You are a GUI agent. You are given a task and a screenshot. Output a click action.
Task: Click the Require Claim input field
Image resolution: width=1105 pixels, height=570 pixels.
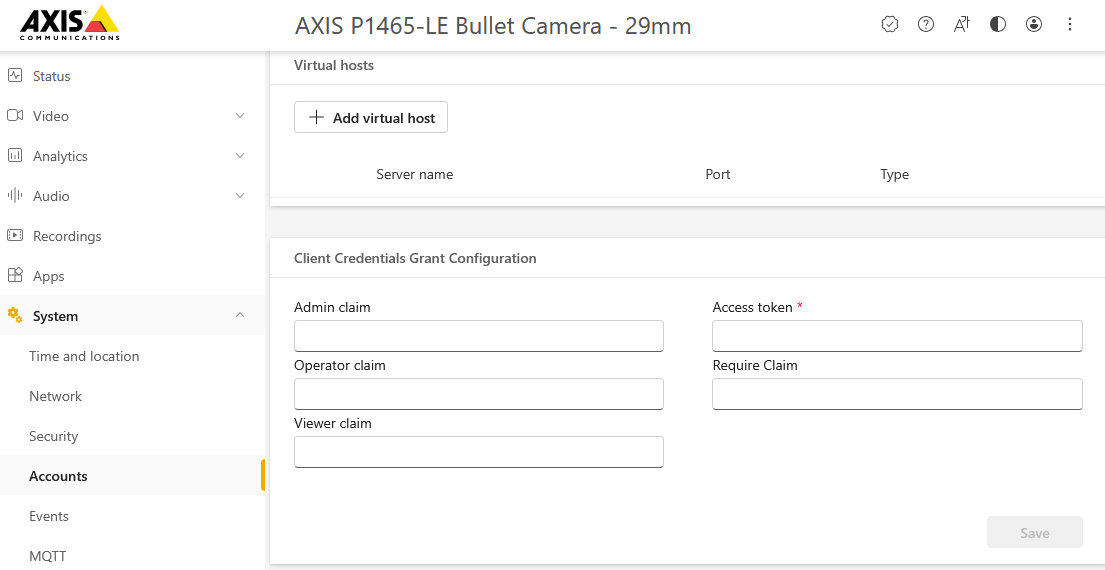(x=897, y=394)
